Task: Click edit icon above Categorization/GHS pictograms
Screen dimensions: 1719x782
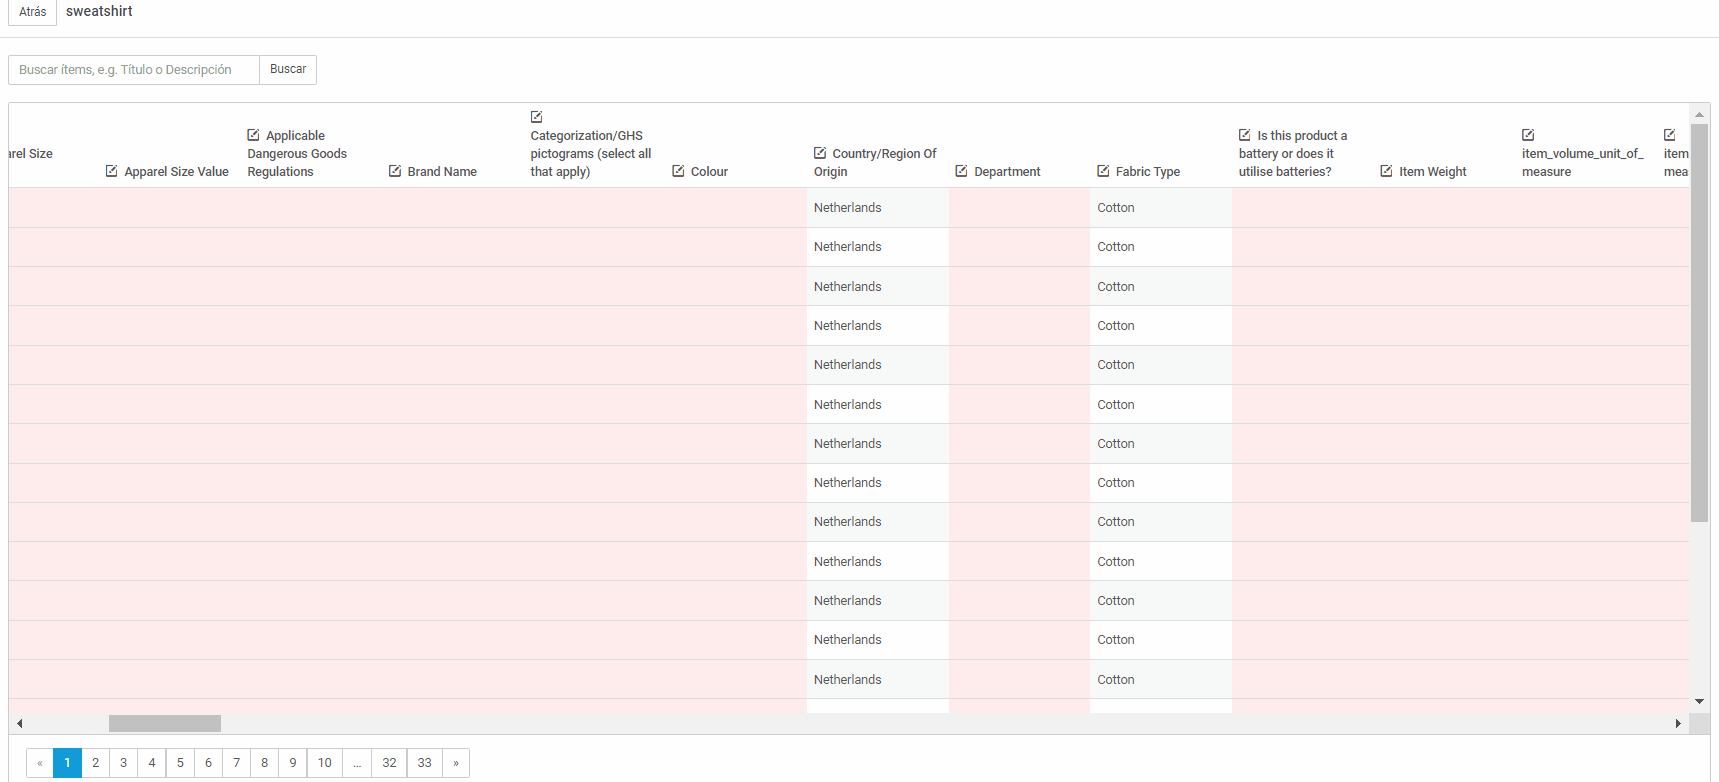Action: coord(536,117)
